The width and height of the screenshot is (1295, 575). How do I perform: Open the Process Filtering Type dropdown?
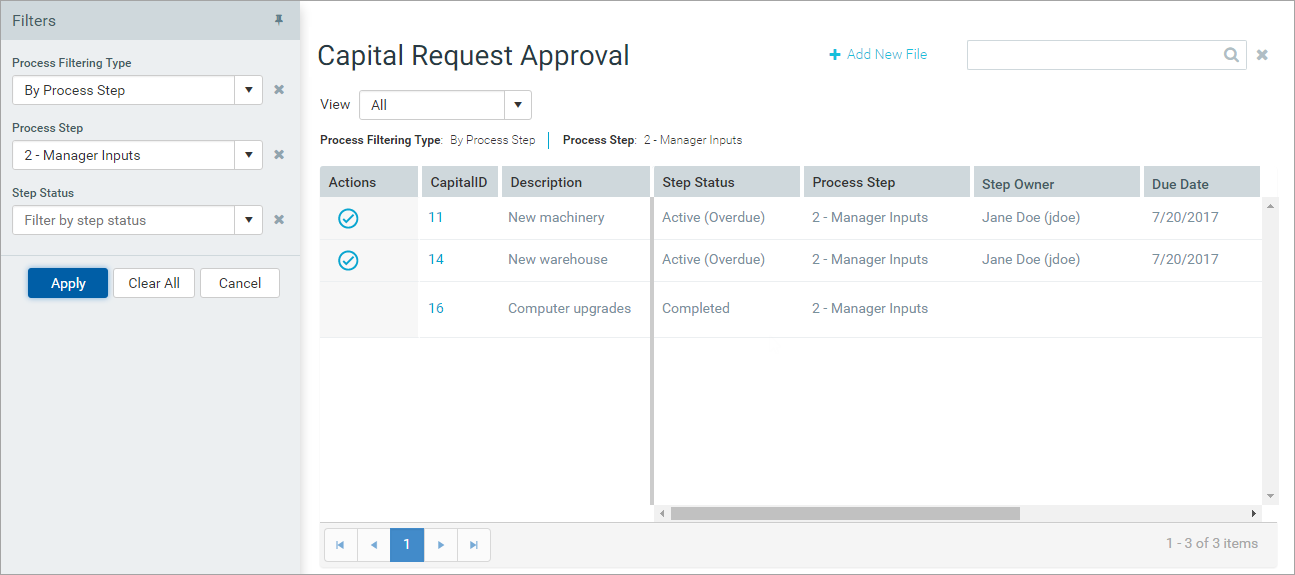249,90
